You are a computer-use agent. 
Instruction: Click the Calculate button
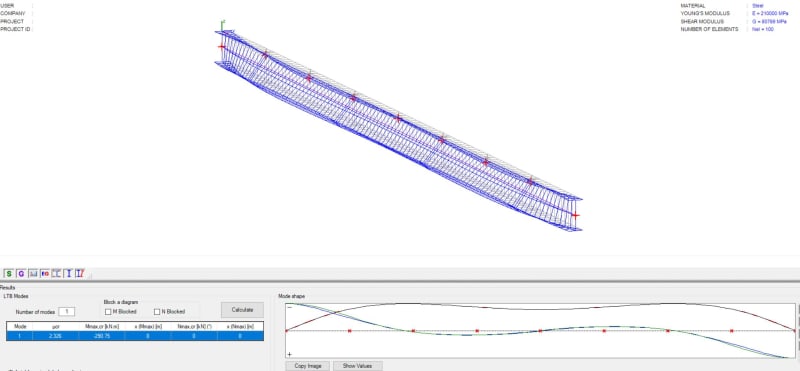pos(242,310)
